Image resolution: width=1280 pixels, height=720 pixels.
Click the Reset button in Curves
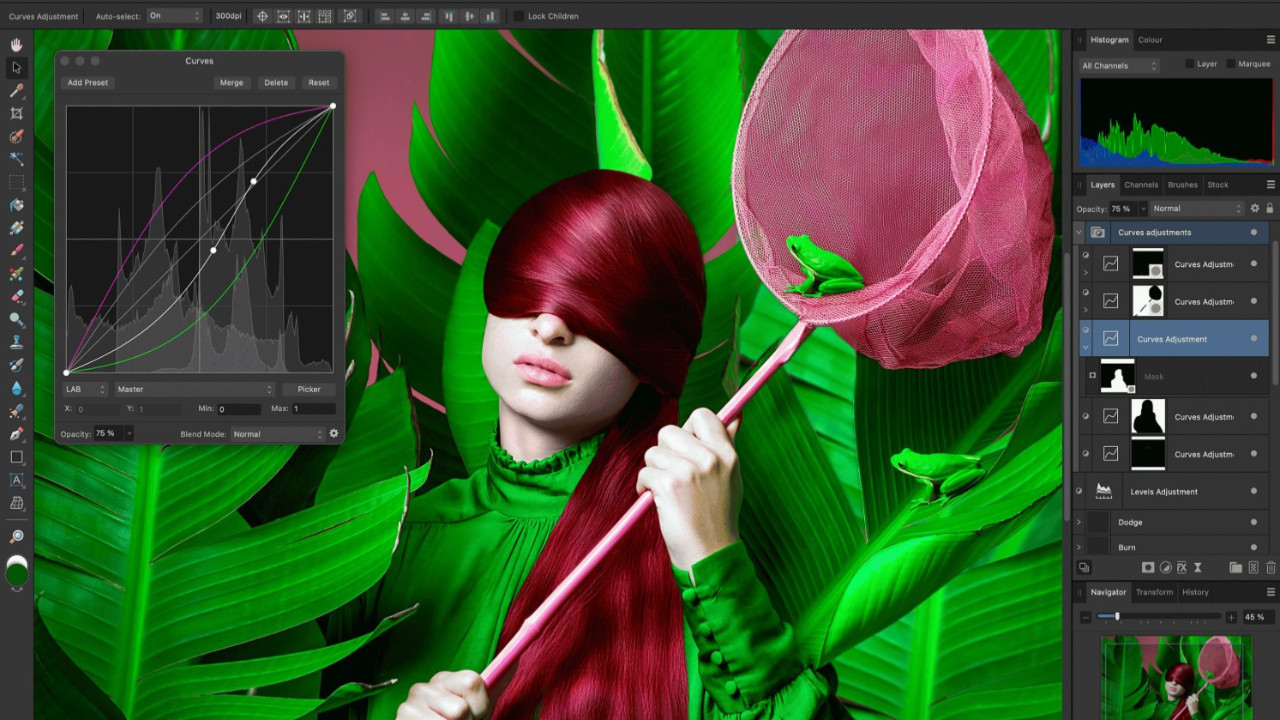tap(318, 83)
